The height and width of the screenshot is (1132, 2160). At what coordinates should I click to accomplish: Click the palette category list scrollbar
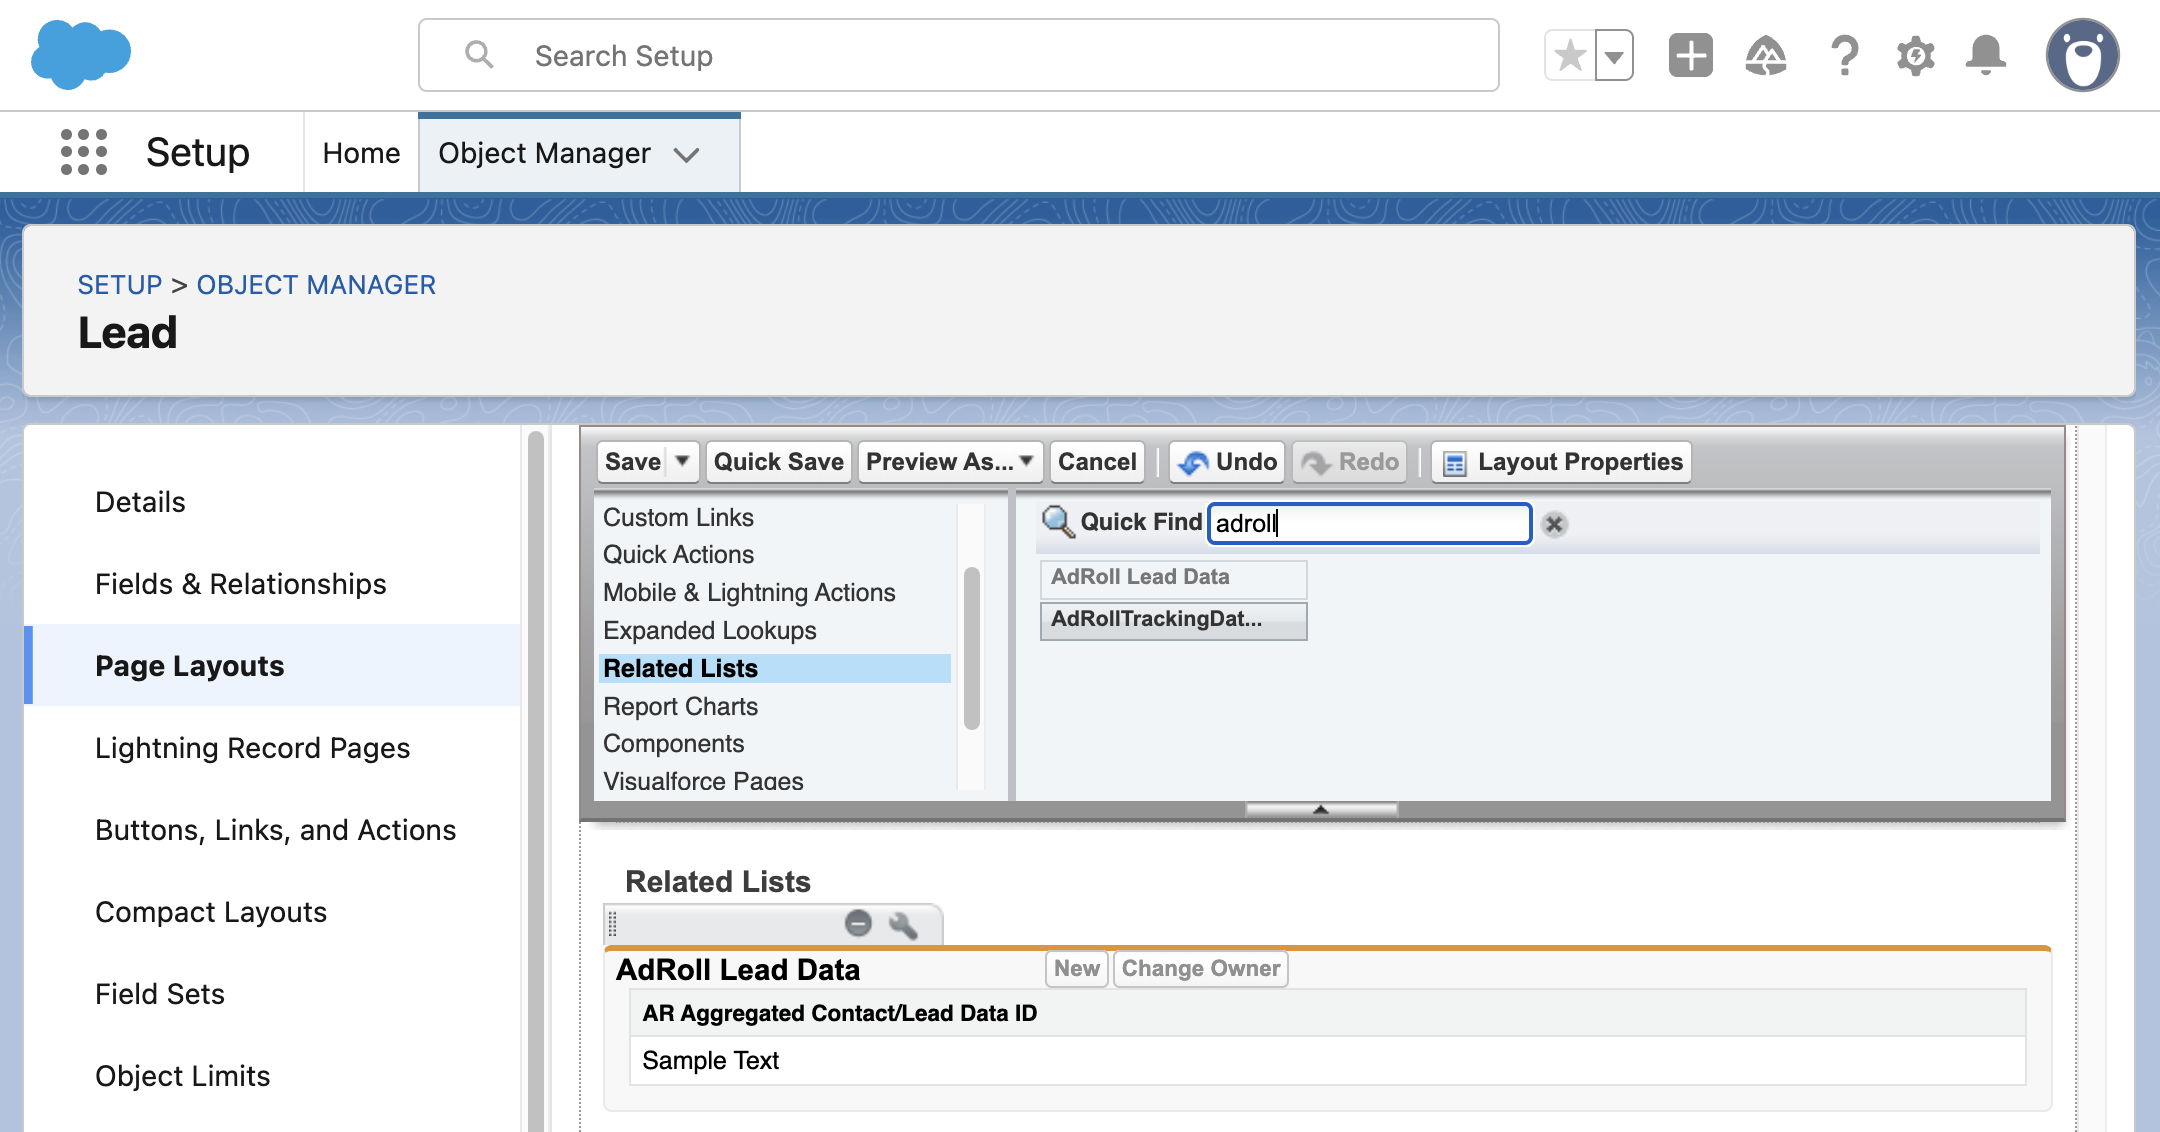[971, 649]
